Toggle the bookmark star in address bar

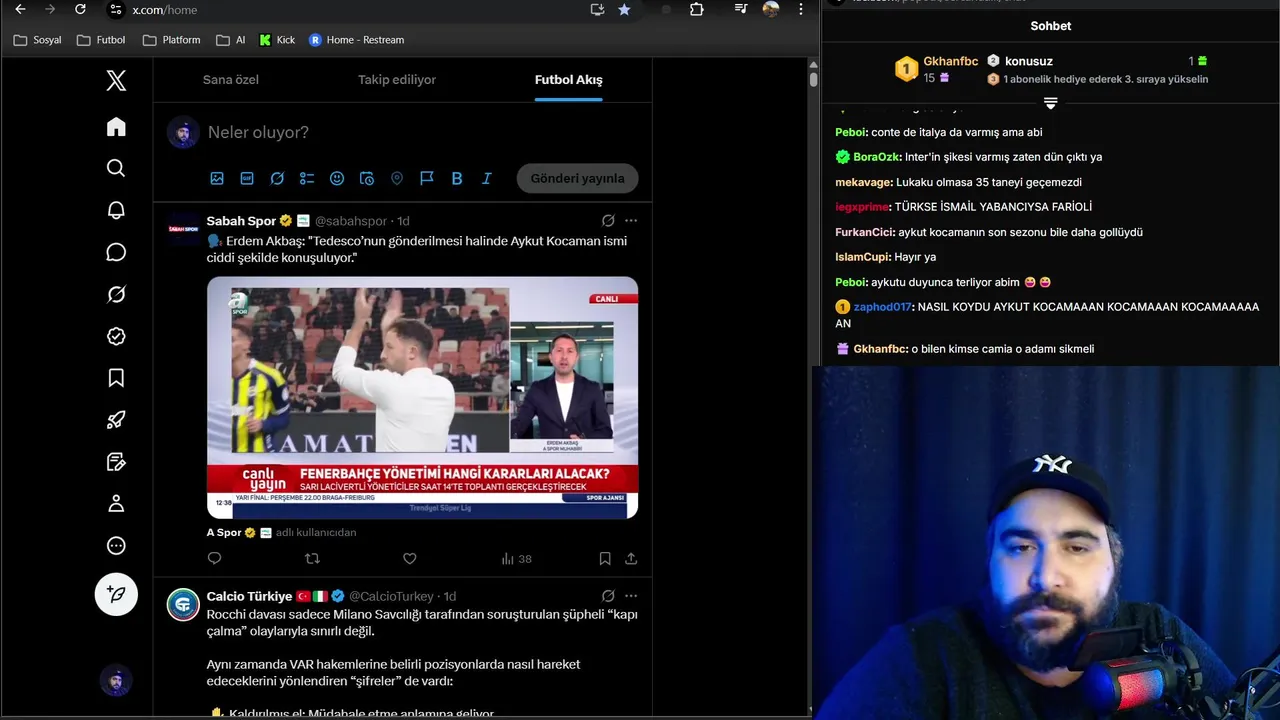pos(624,9)
